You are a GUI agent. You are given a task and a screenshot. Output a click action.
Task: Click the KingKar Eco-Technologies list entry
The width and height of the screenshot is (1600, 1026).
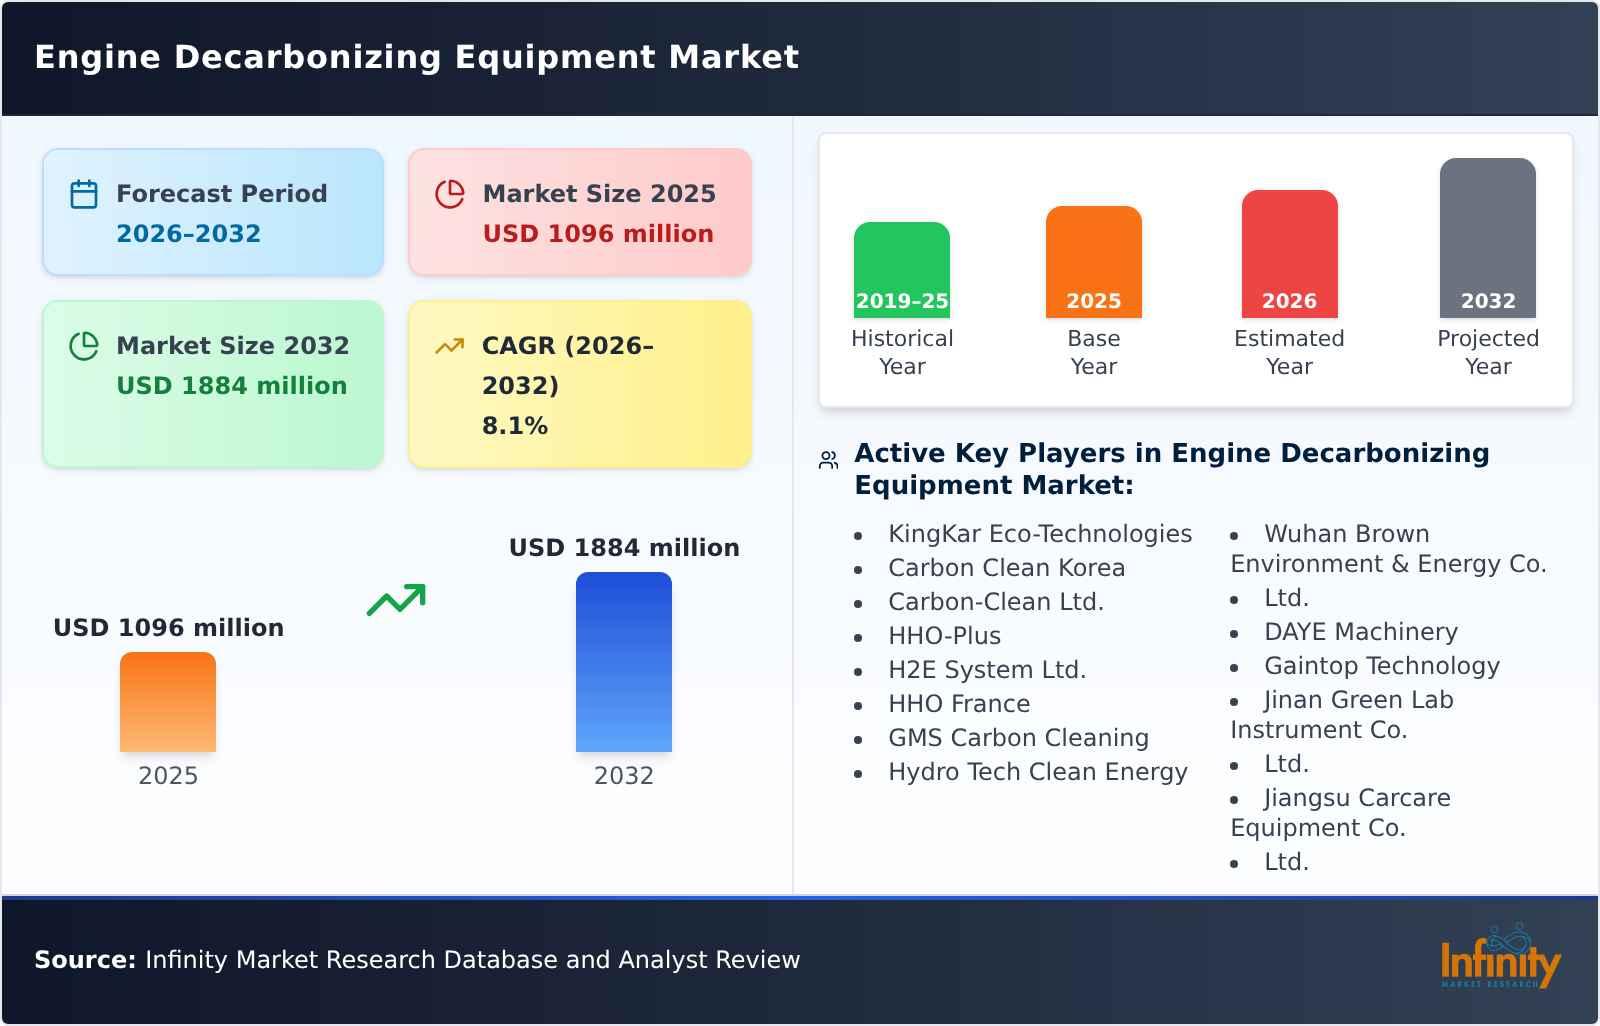1040,534
